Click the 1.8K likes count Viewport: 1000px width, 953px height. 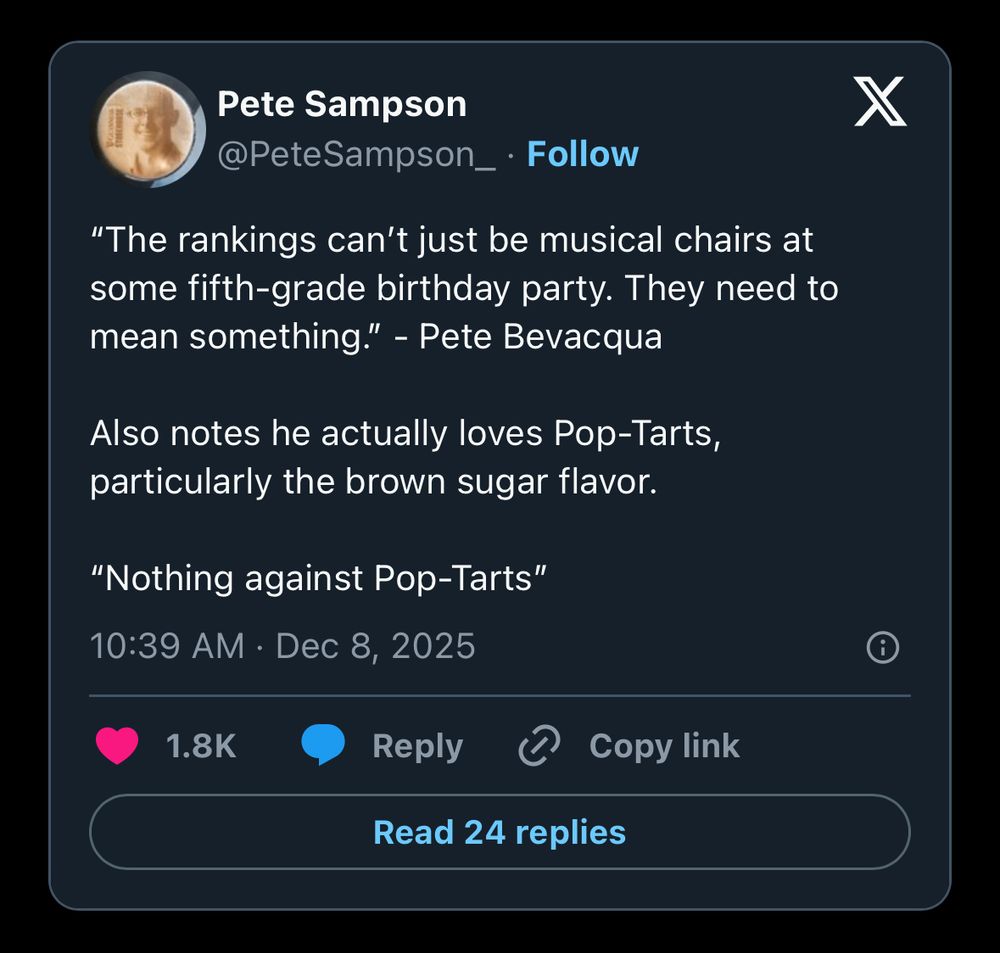(x=201, y=746)
